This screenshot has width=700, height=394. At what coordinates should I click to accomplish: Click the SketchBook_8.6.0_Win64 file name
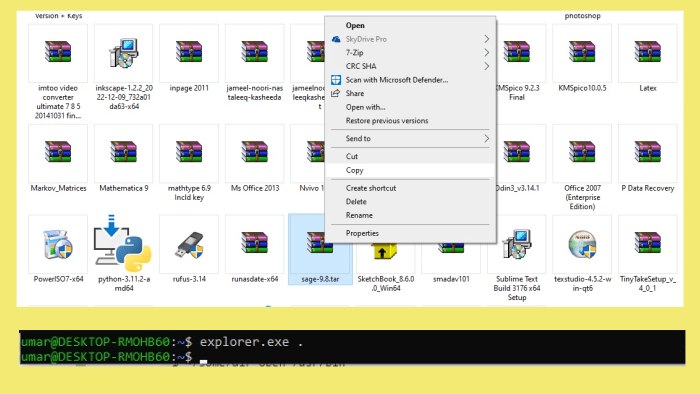(x=386, y=283)
